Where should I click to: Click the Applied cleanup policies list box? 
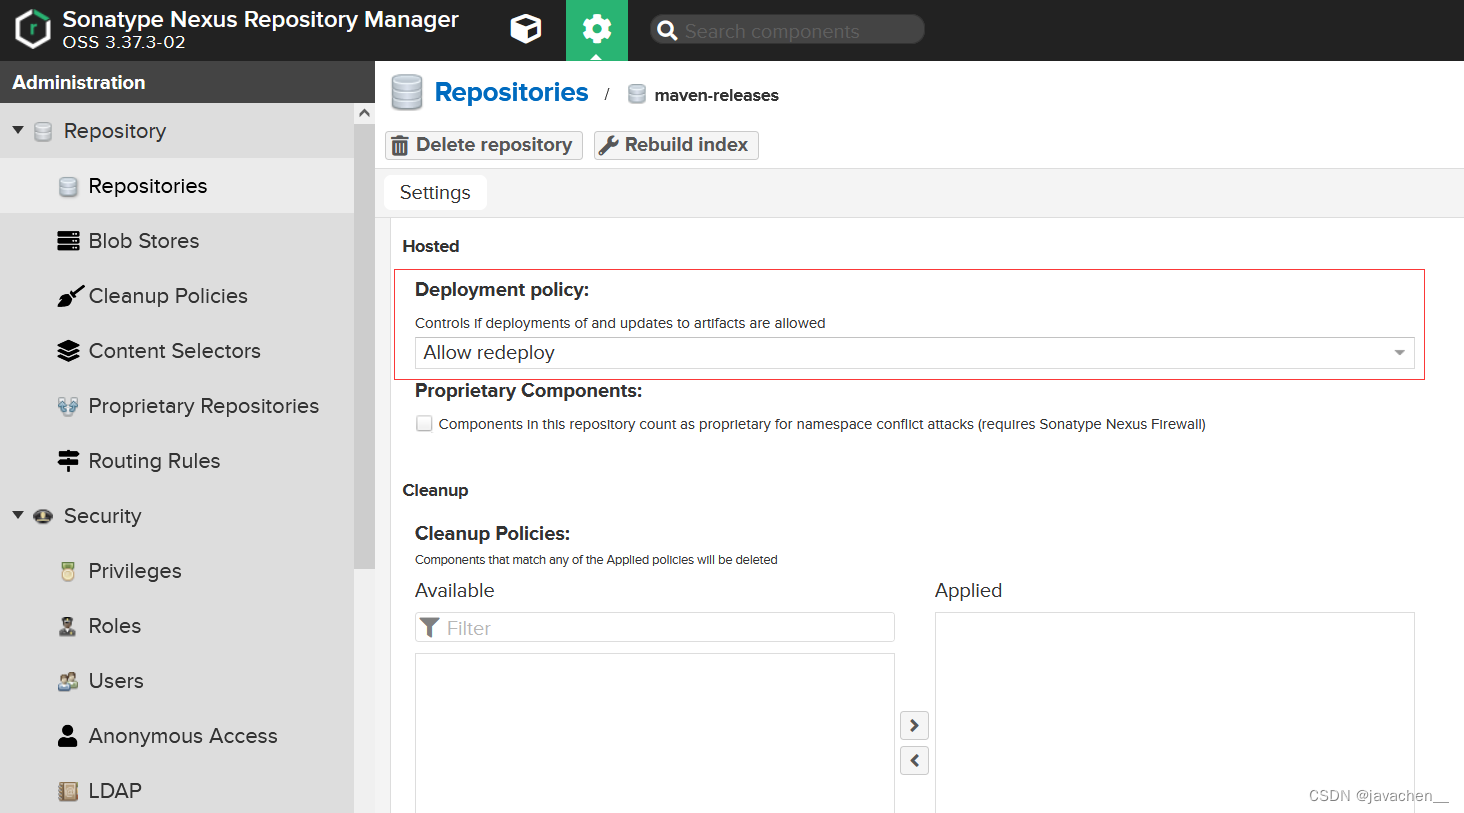pos(1175,712)
